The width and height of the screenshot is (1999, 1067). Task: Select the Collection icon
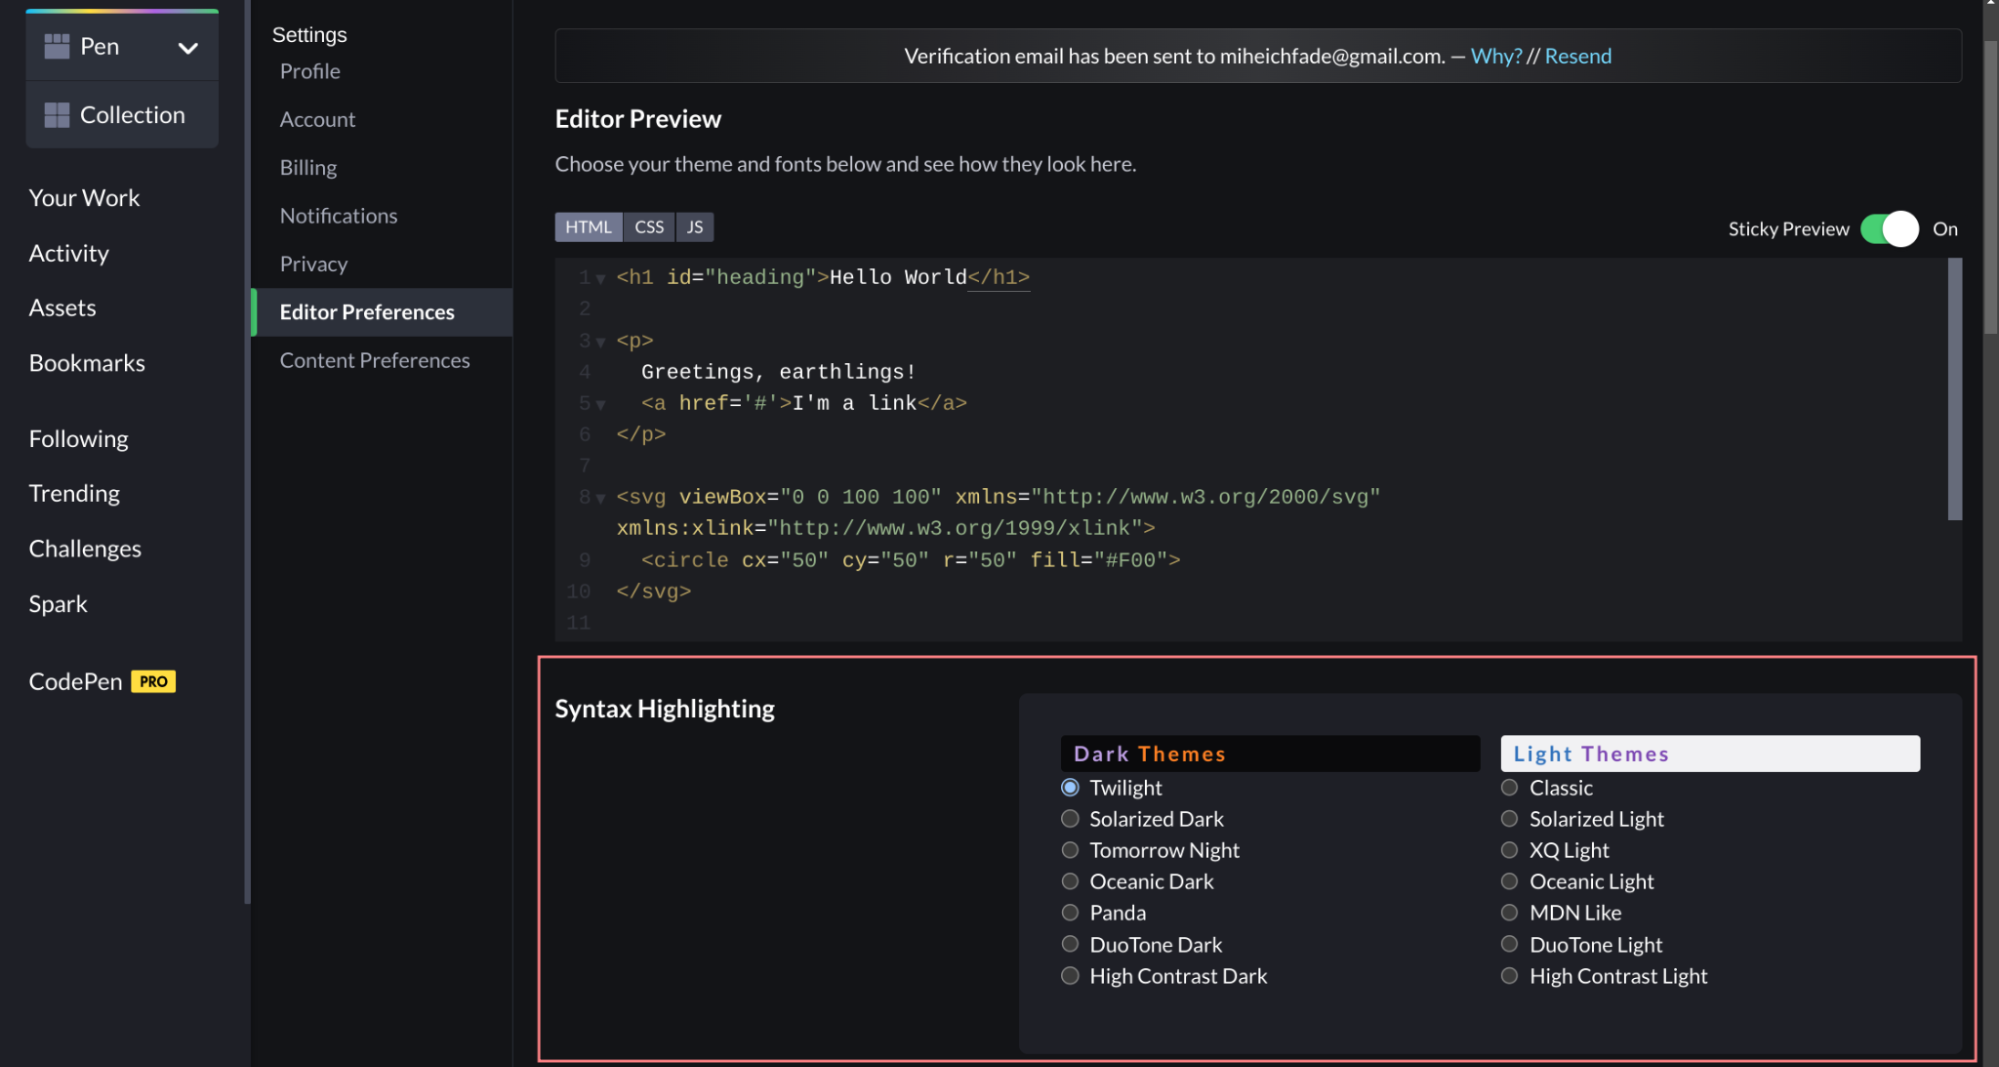pyautogui.click(x=57, y=114)
